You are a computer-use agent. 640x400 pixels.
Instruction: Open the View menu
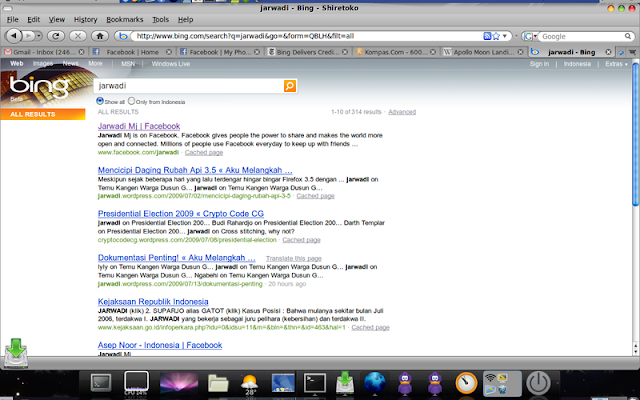coord(57,19)
